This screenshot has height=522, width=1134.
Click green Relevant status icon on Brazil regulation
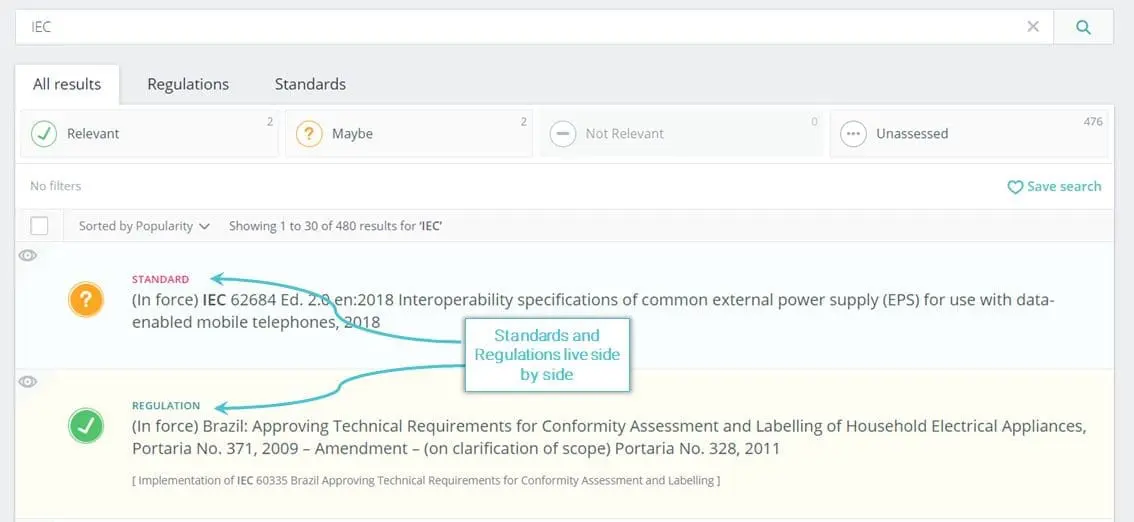click(86, 426)
